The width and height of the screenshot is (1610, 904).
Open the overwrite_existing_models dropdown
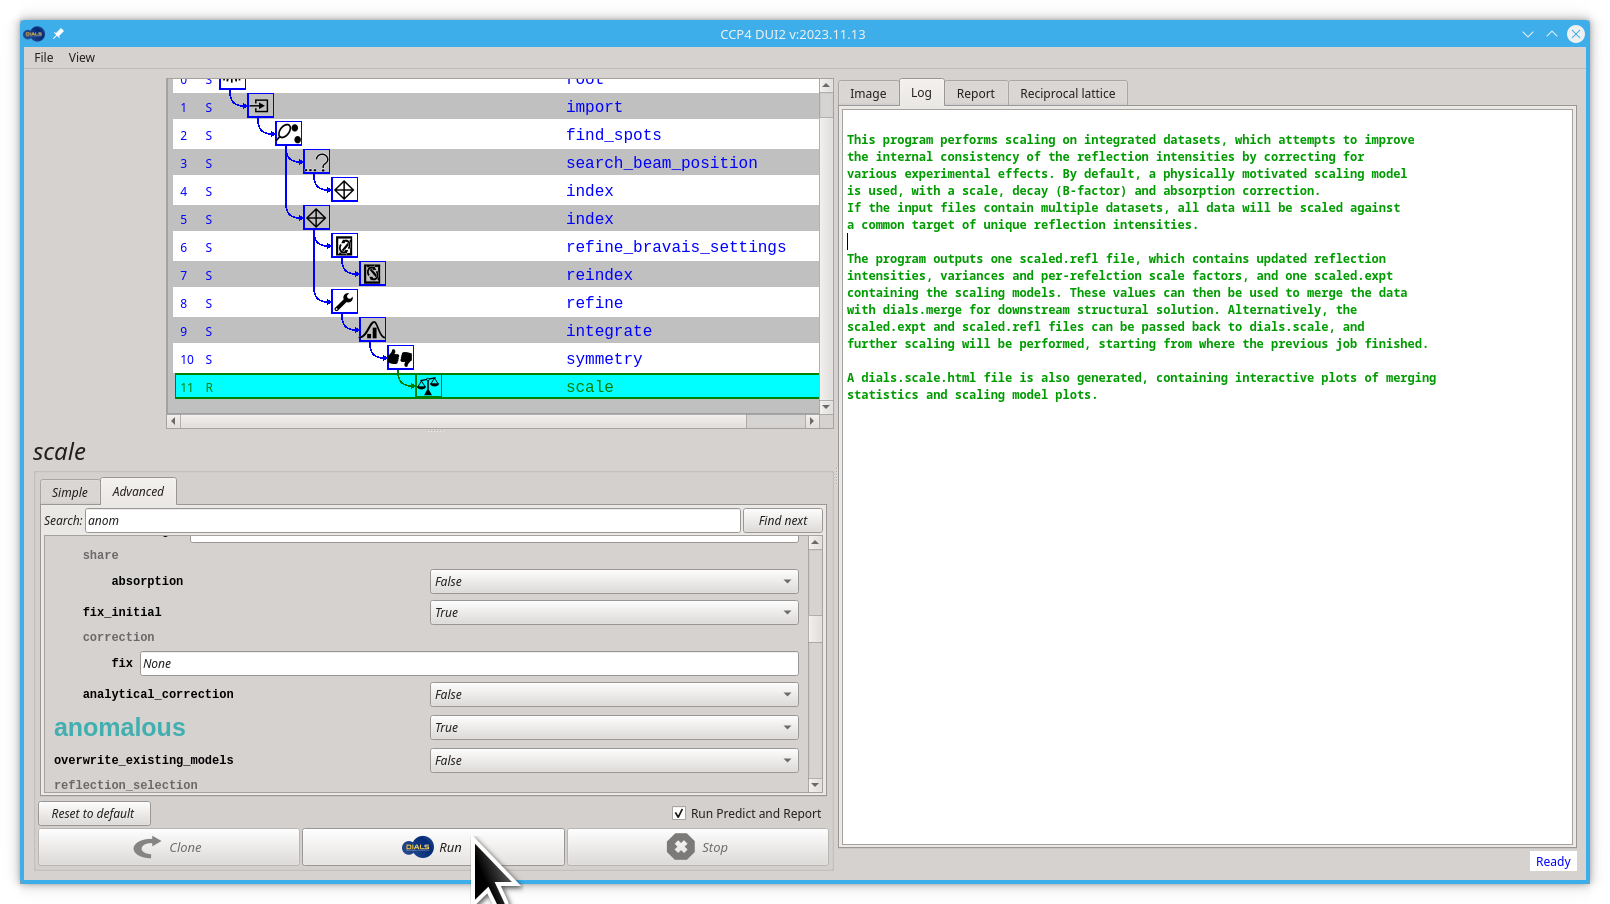(614, 760)
